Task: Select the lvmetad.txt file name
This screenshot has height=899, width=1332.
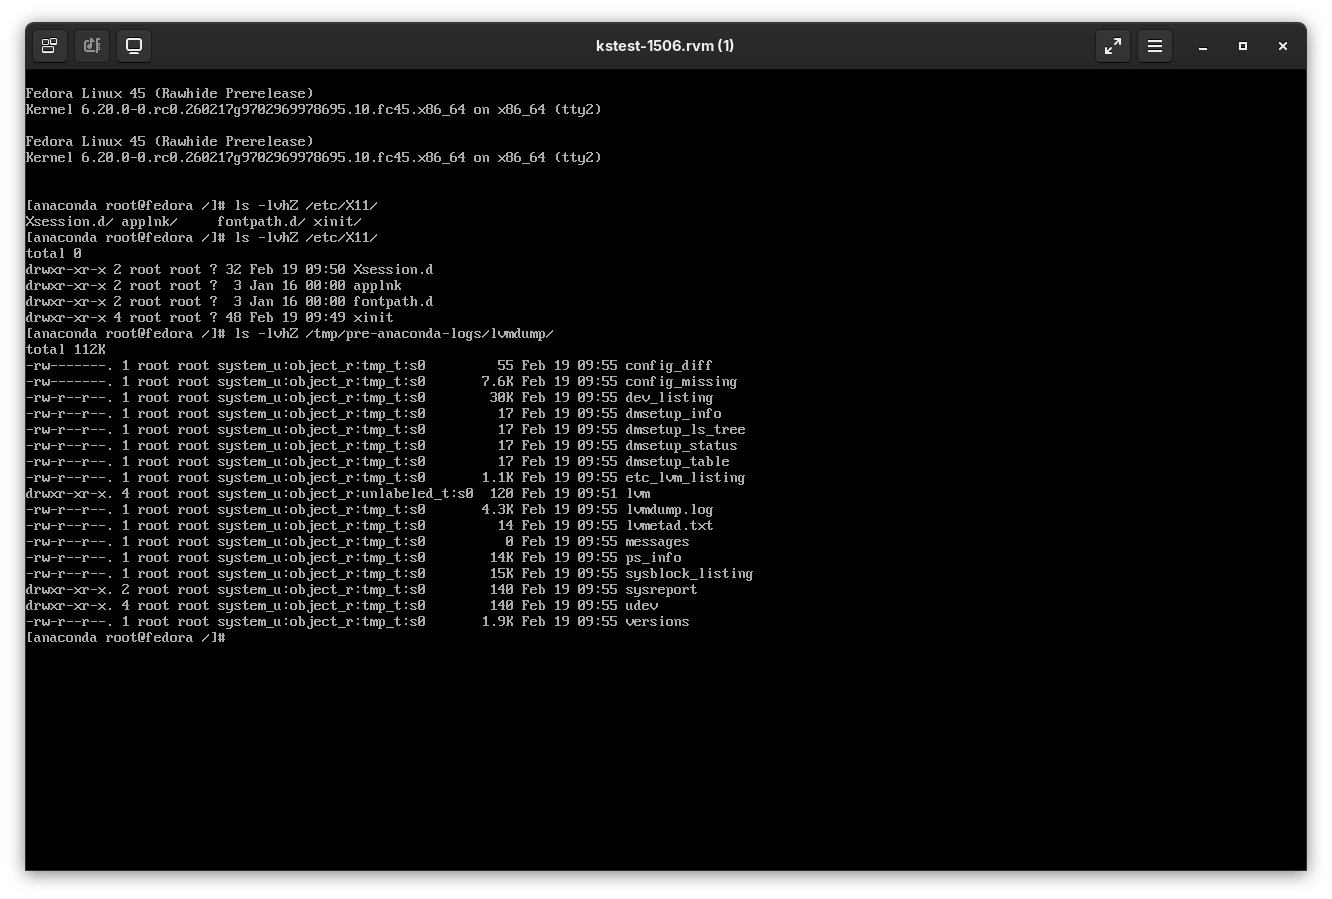Action: pyautogui.click(x=669, y=526)
